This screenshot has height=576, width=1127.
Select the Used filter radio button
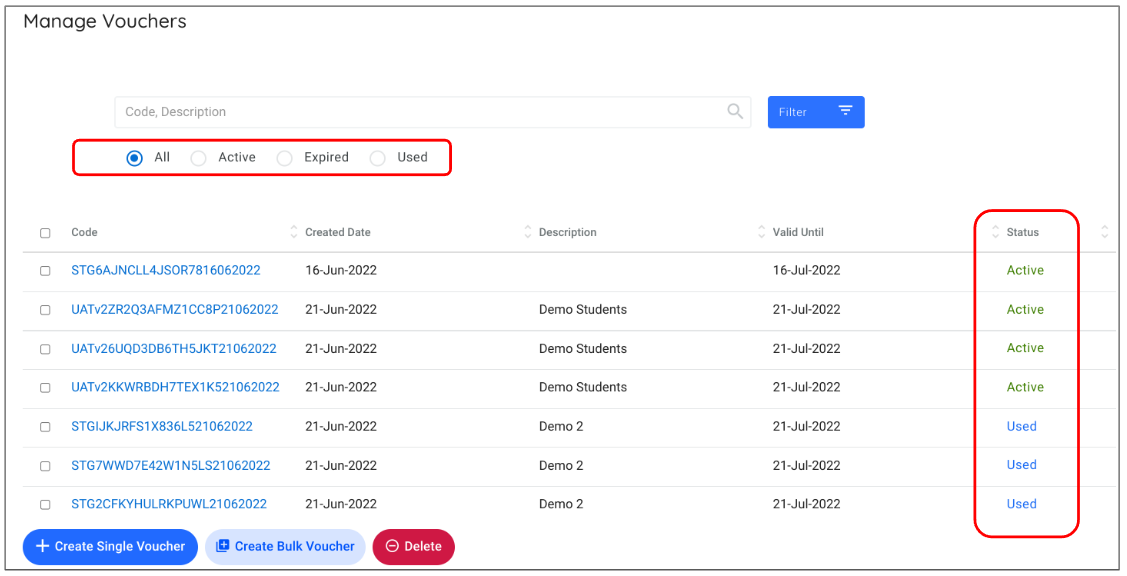378,157
